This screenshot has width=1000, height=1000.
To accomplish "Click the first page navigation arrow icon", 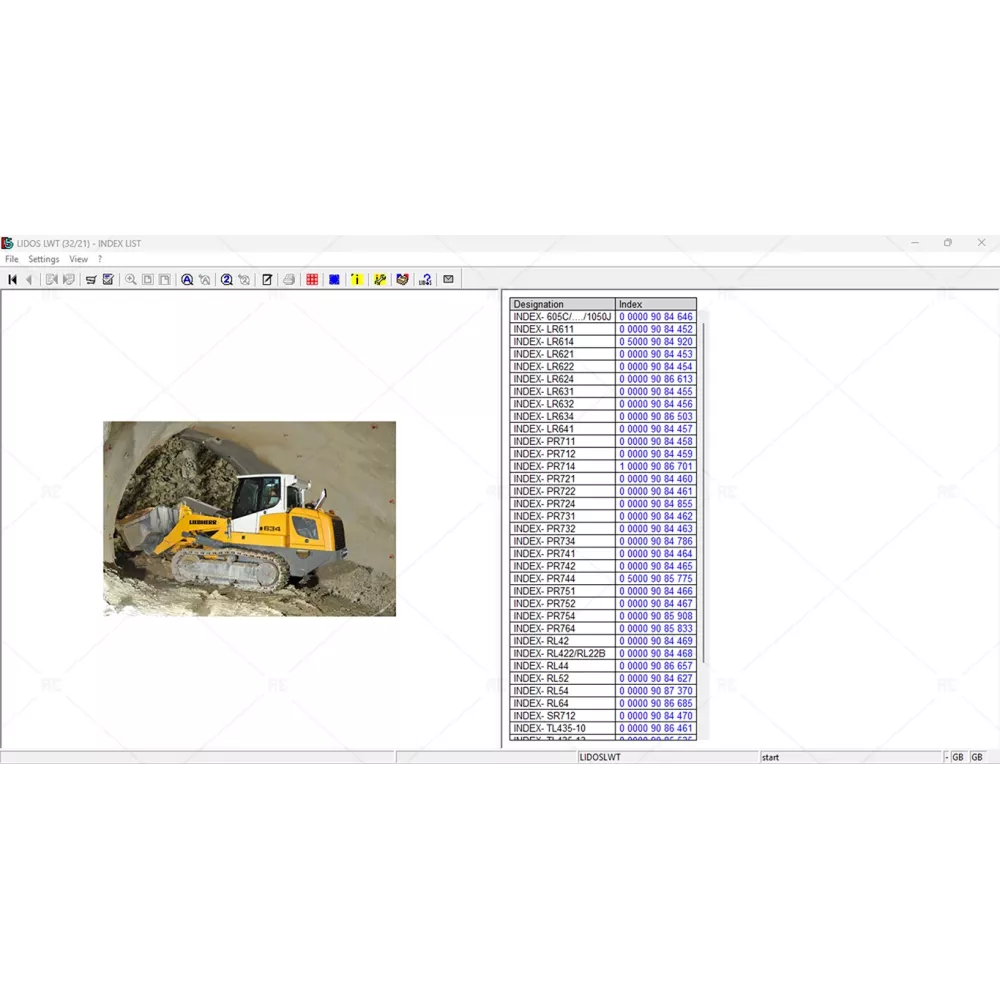I will [x=13, y=280].
